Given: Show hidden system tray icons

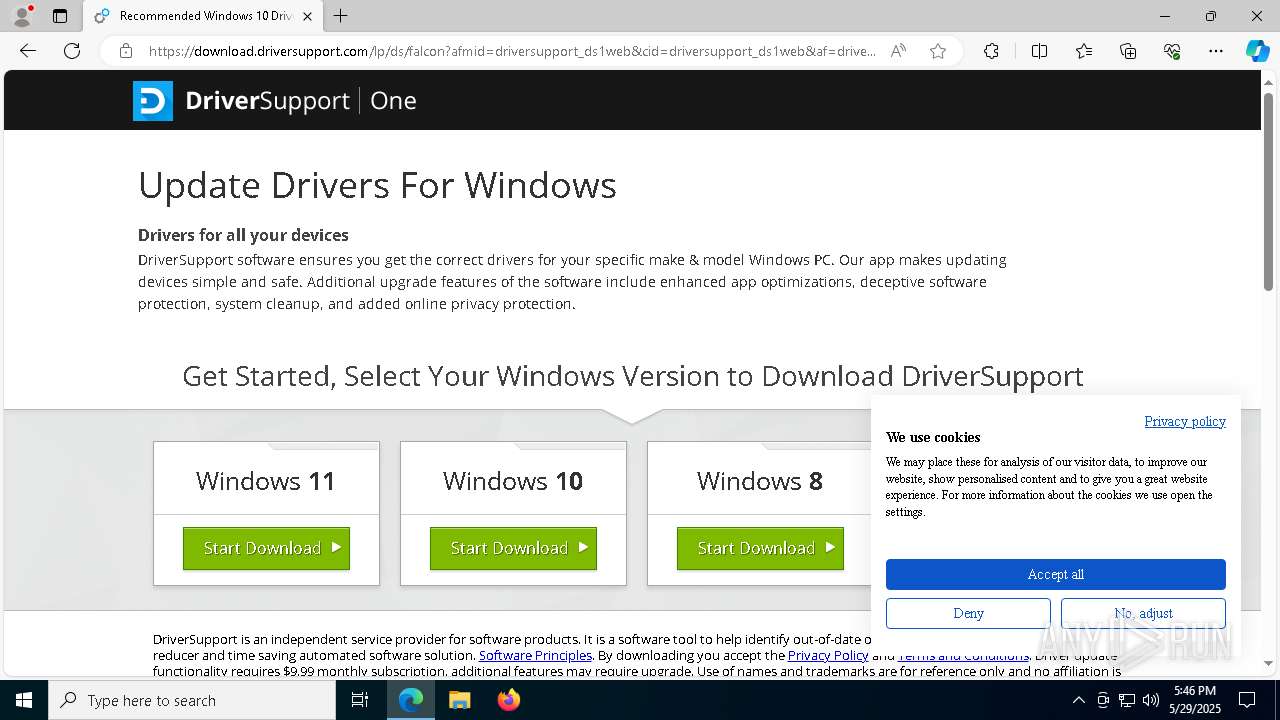Looking at the screenshot, I should coord(1078,700).
